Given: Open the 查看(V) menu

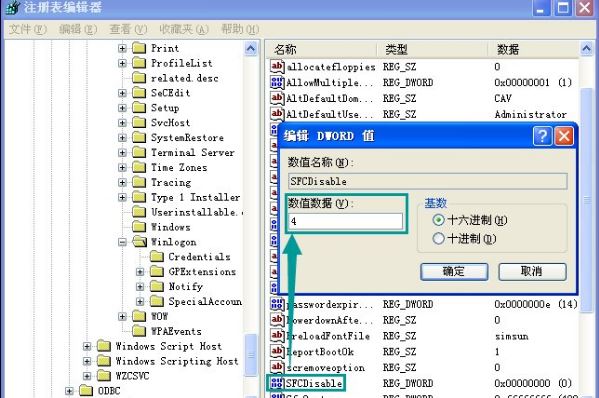Looking at the screenshot, I should point(128,29).
